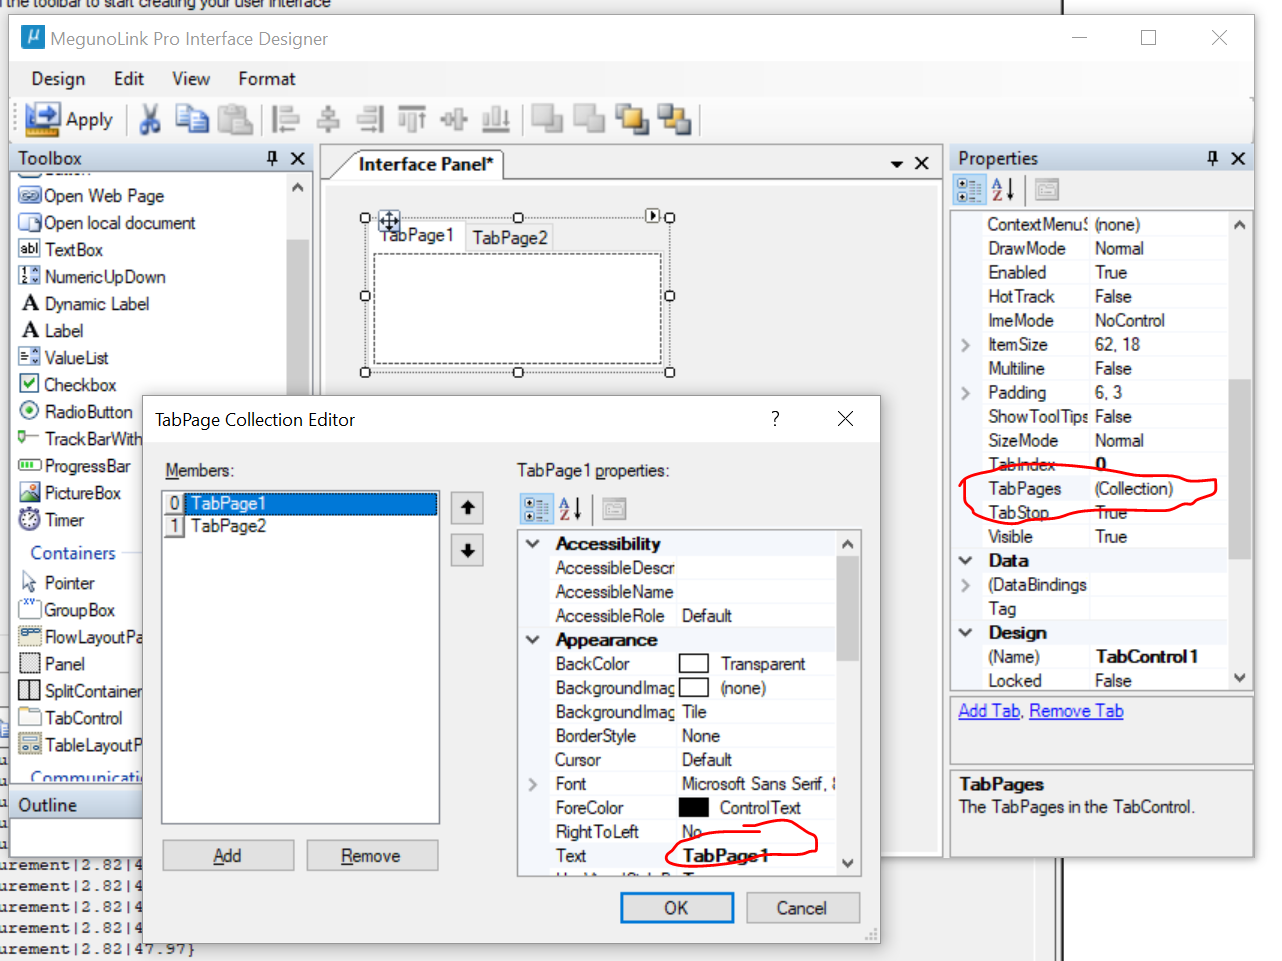The width and height of the screenshot is (1282, 961).
Task: Open the Format menu
Action: pyautogui.click(x=266, y=79)
